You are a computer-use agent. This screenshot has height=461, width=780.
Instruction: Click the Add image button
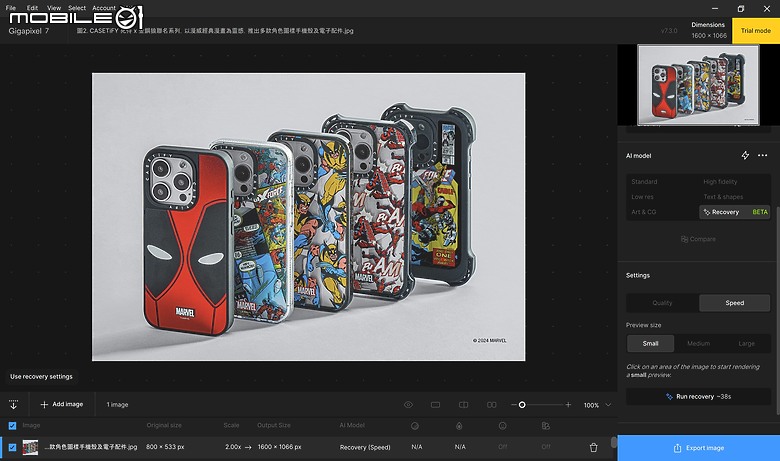point(62,404)
